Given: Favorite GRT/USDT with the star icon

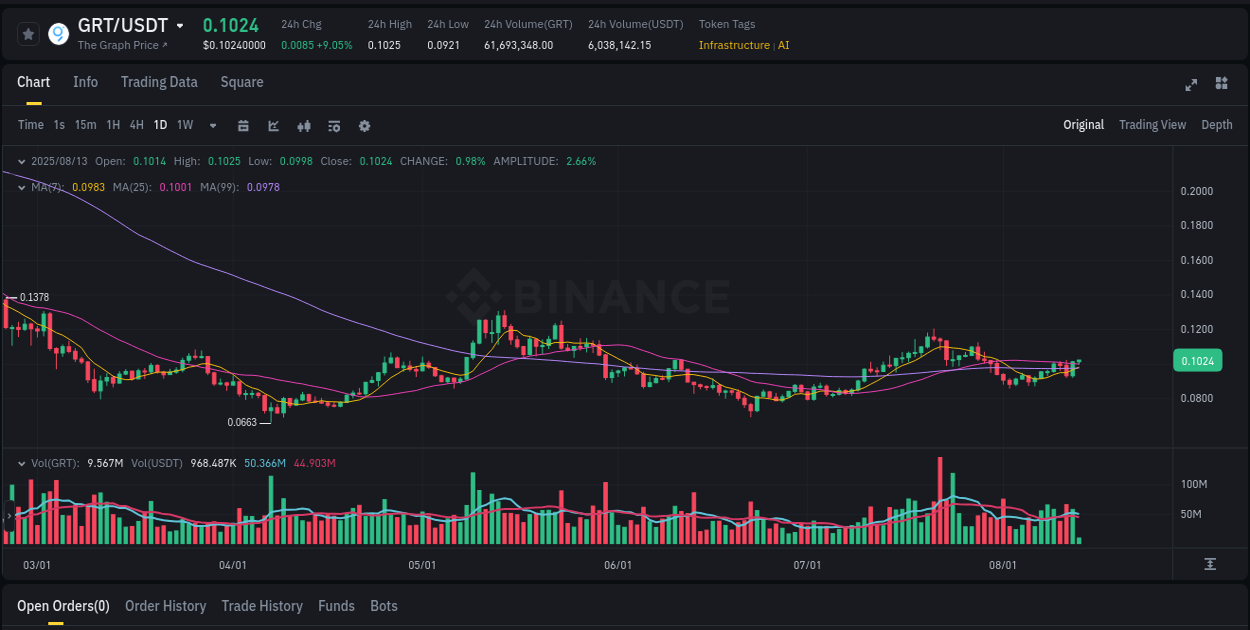Looking at the screenshot, I should [28, 33].
